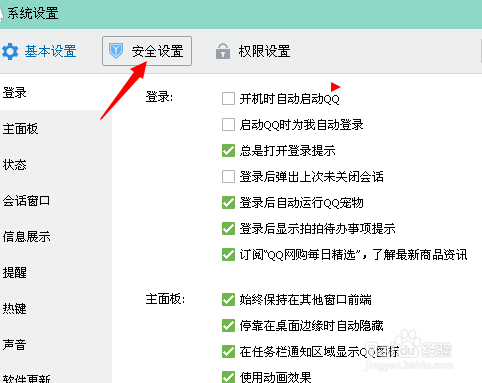
Task: Click the gear icon beside 基本设置
Action: pyautogui.click(x=10, y=51)
